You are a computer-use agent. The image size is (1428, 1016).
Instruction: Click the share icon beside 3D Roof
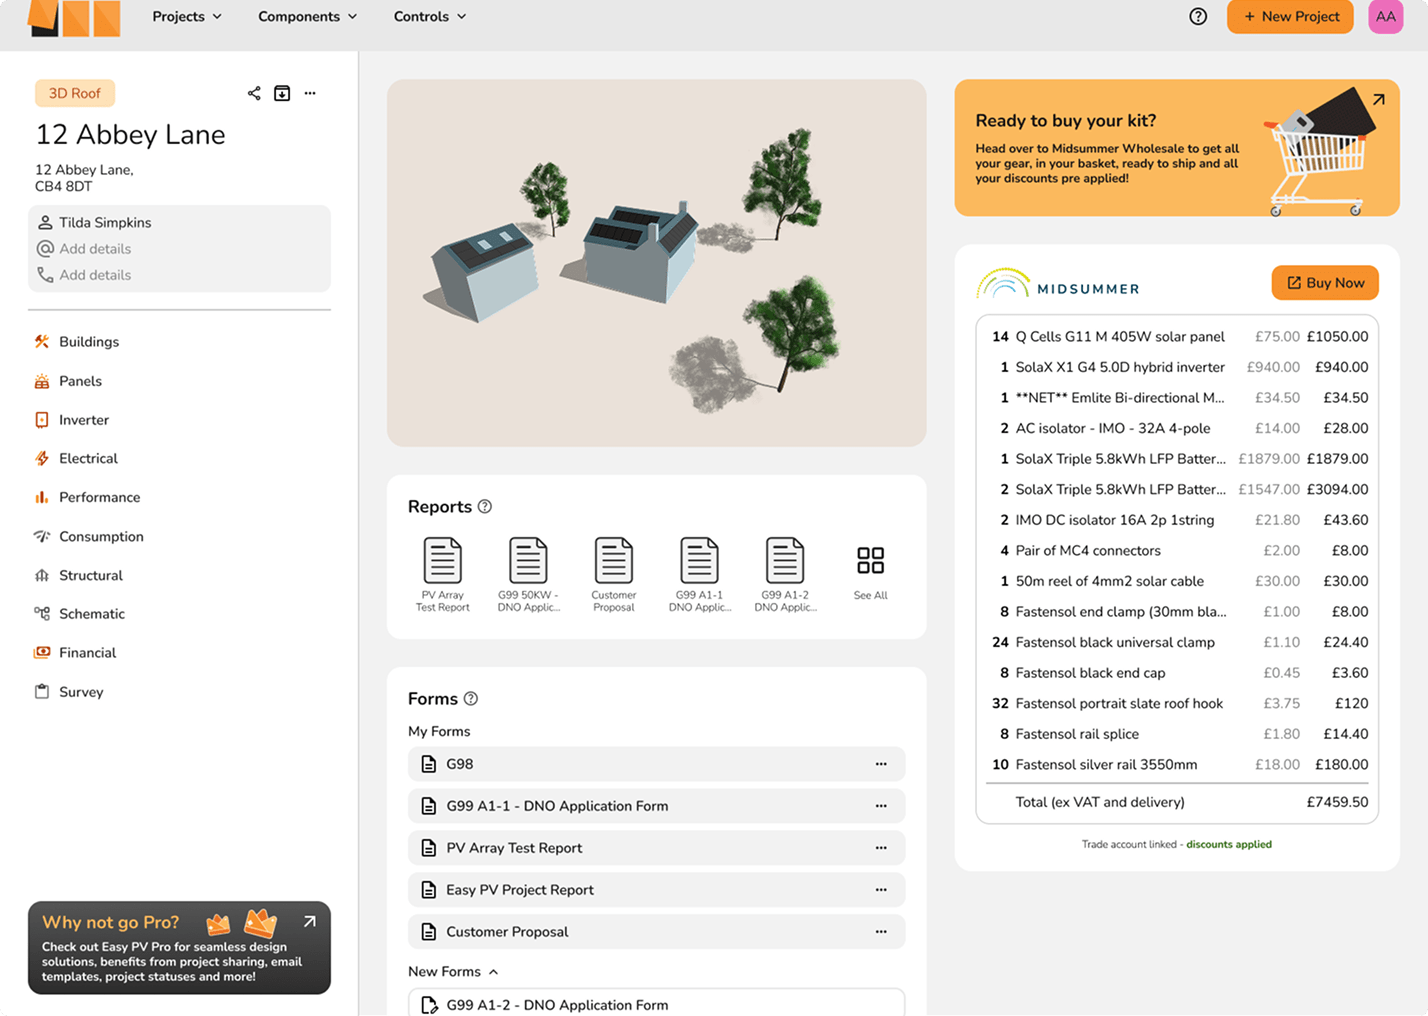(254, 93)
